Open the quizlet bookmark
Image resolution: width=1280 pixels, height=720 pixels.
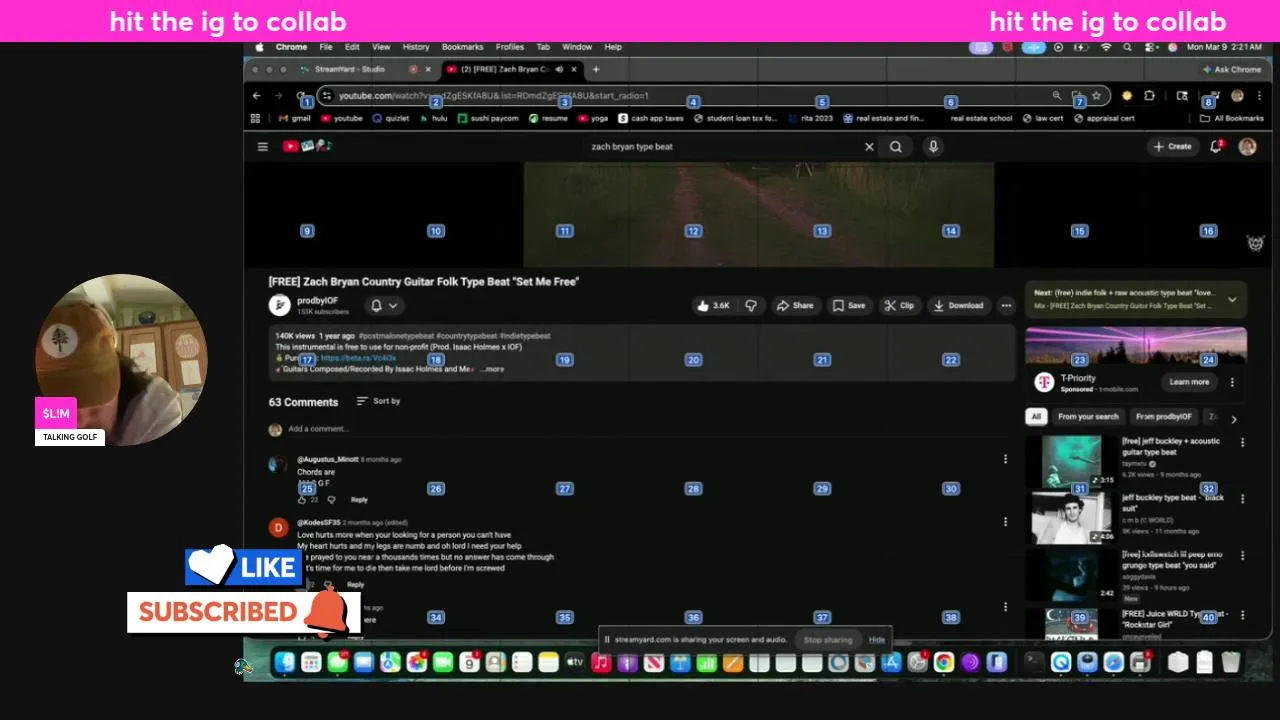[391, 118]
